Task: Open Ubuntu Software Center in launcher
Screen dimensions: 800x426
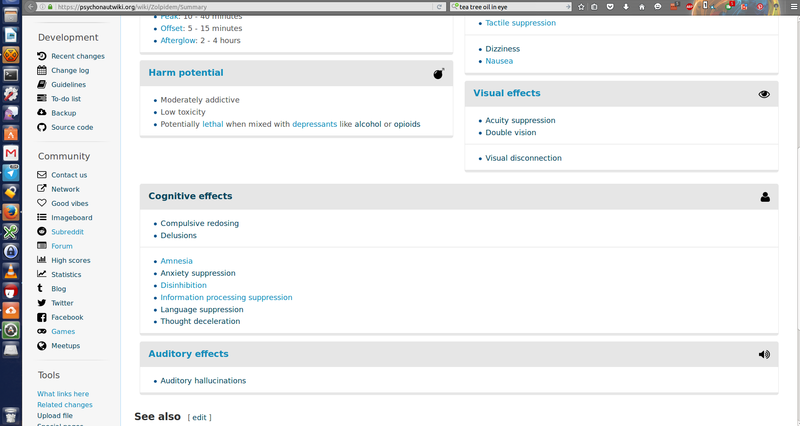Action: [11, 134]
